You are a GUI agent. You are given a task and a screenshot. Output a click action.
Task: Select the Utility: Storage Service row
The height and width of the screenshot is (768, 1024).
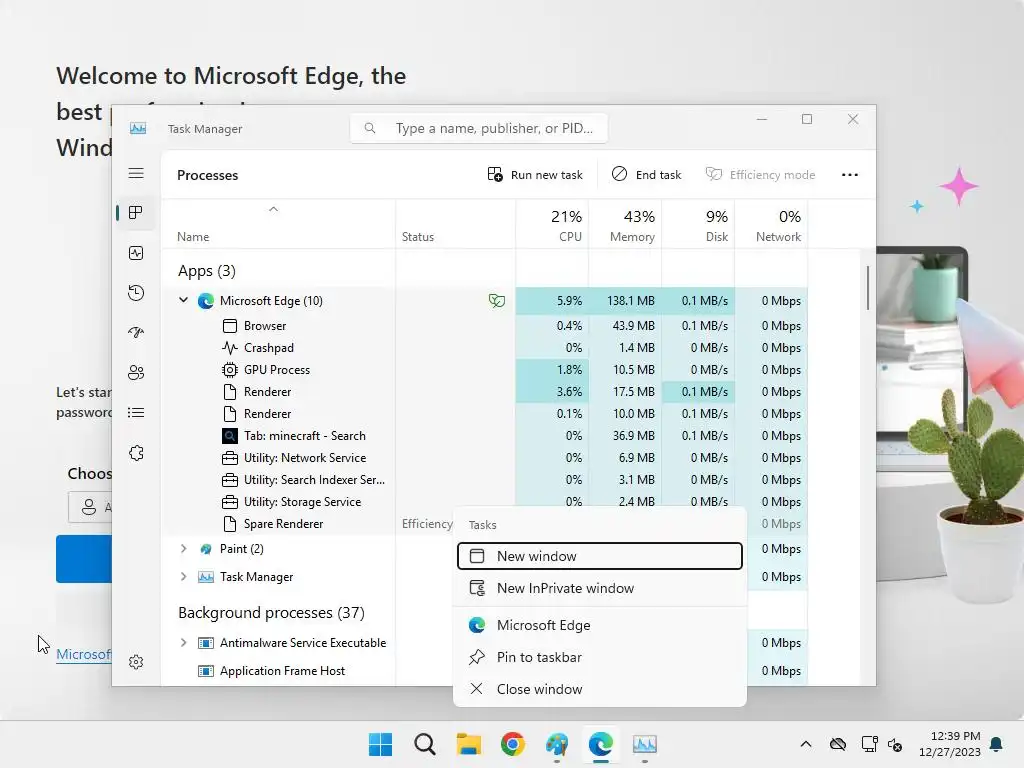pyautogui.click(x=484, y=502)
